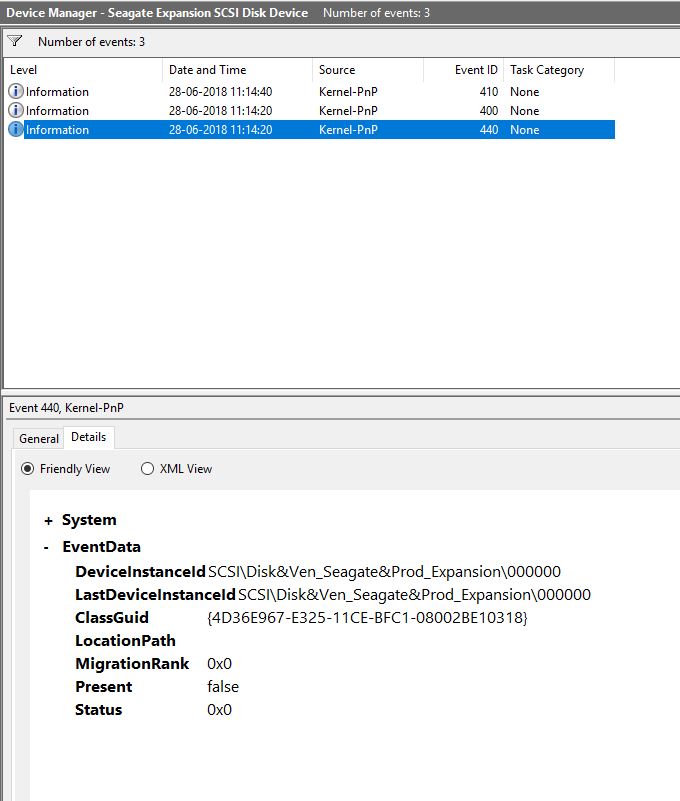Sort by the Source column header
This screenshot has width=680, height=801.
pos(368,69)
